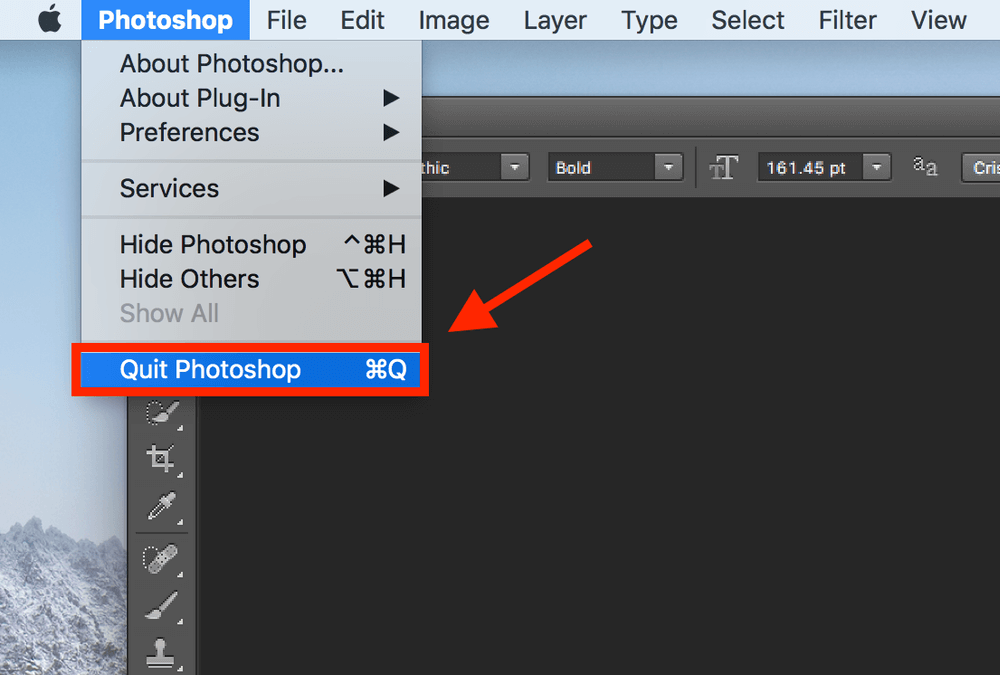Choose About Photoshop... menu entry
Screen dimensions: 1000x675
251,64
